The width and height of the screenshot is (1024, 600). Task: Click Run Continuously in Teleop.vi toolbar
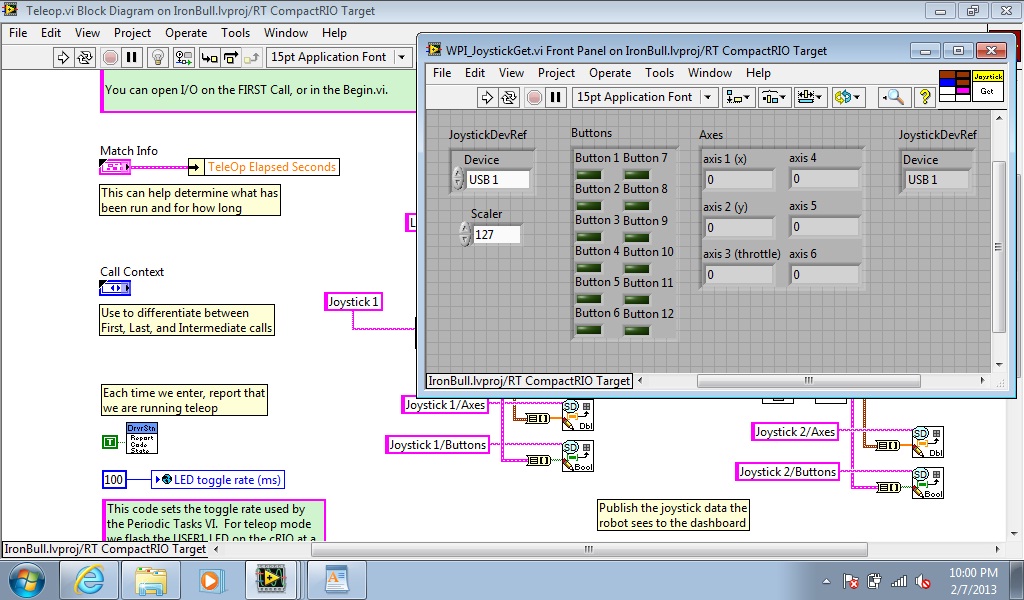click(x=85, y=57)
